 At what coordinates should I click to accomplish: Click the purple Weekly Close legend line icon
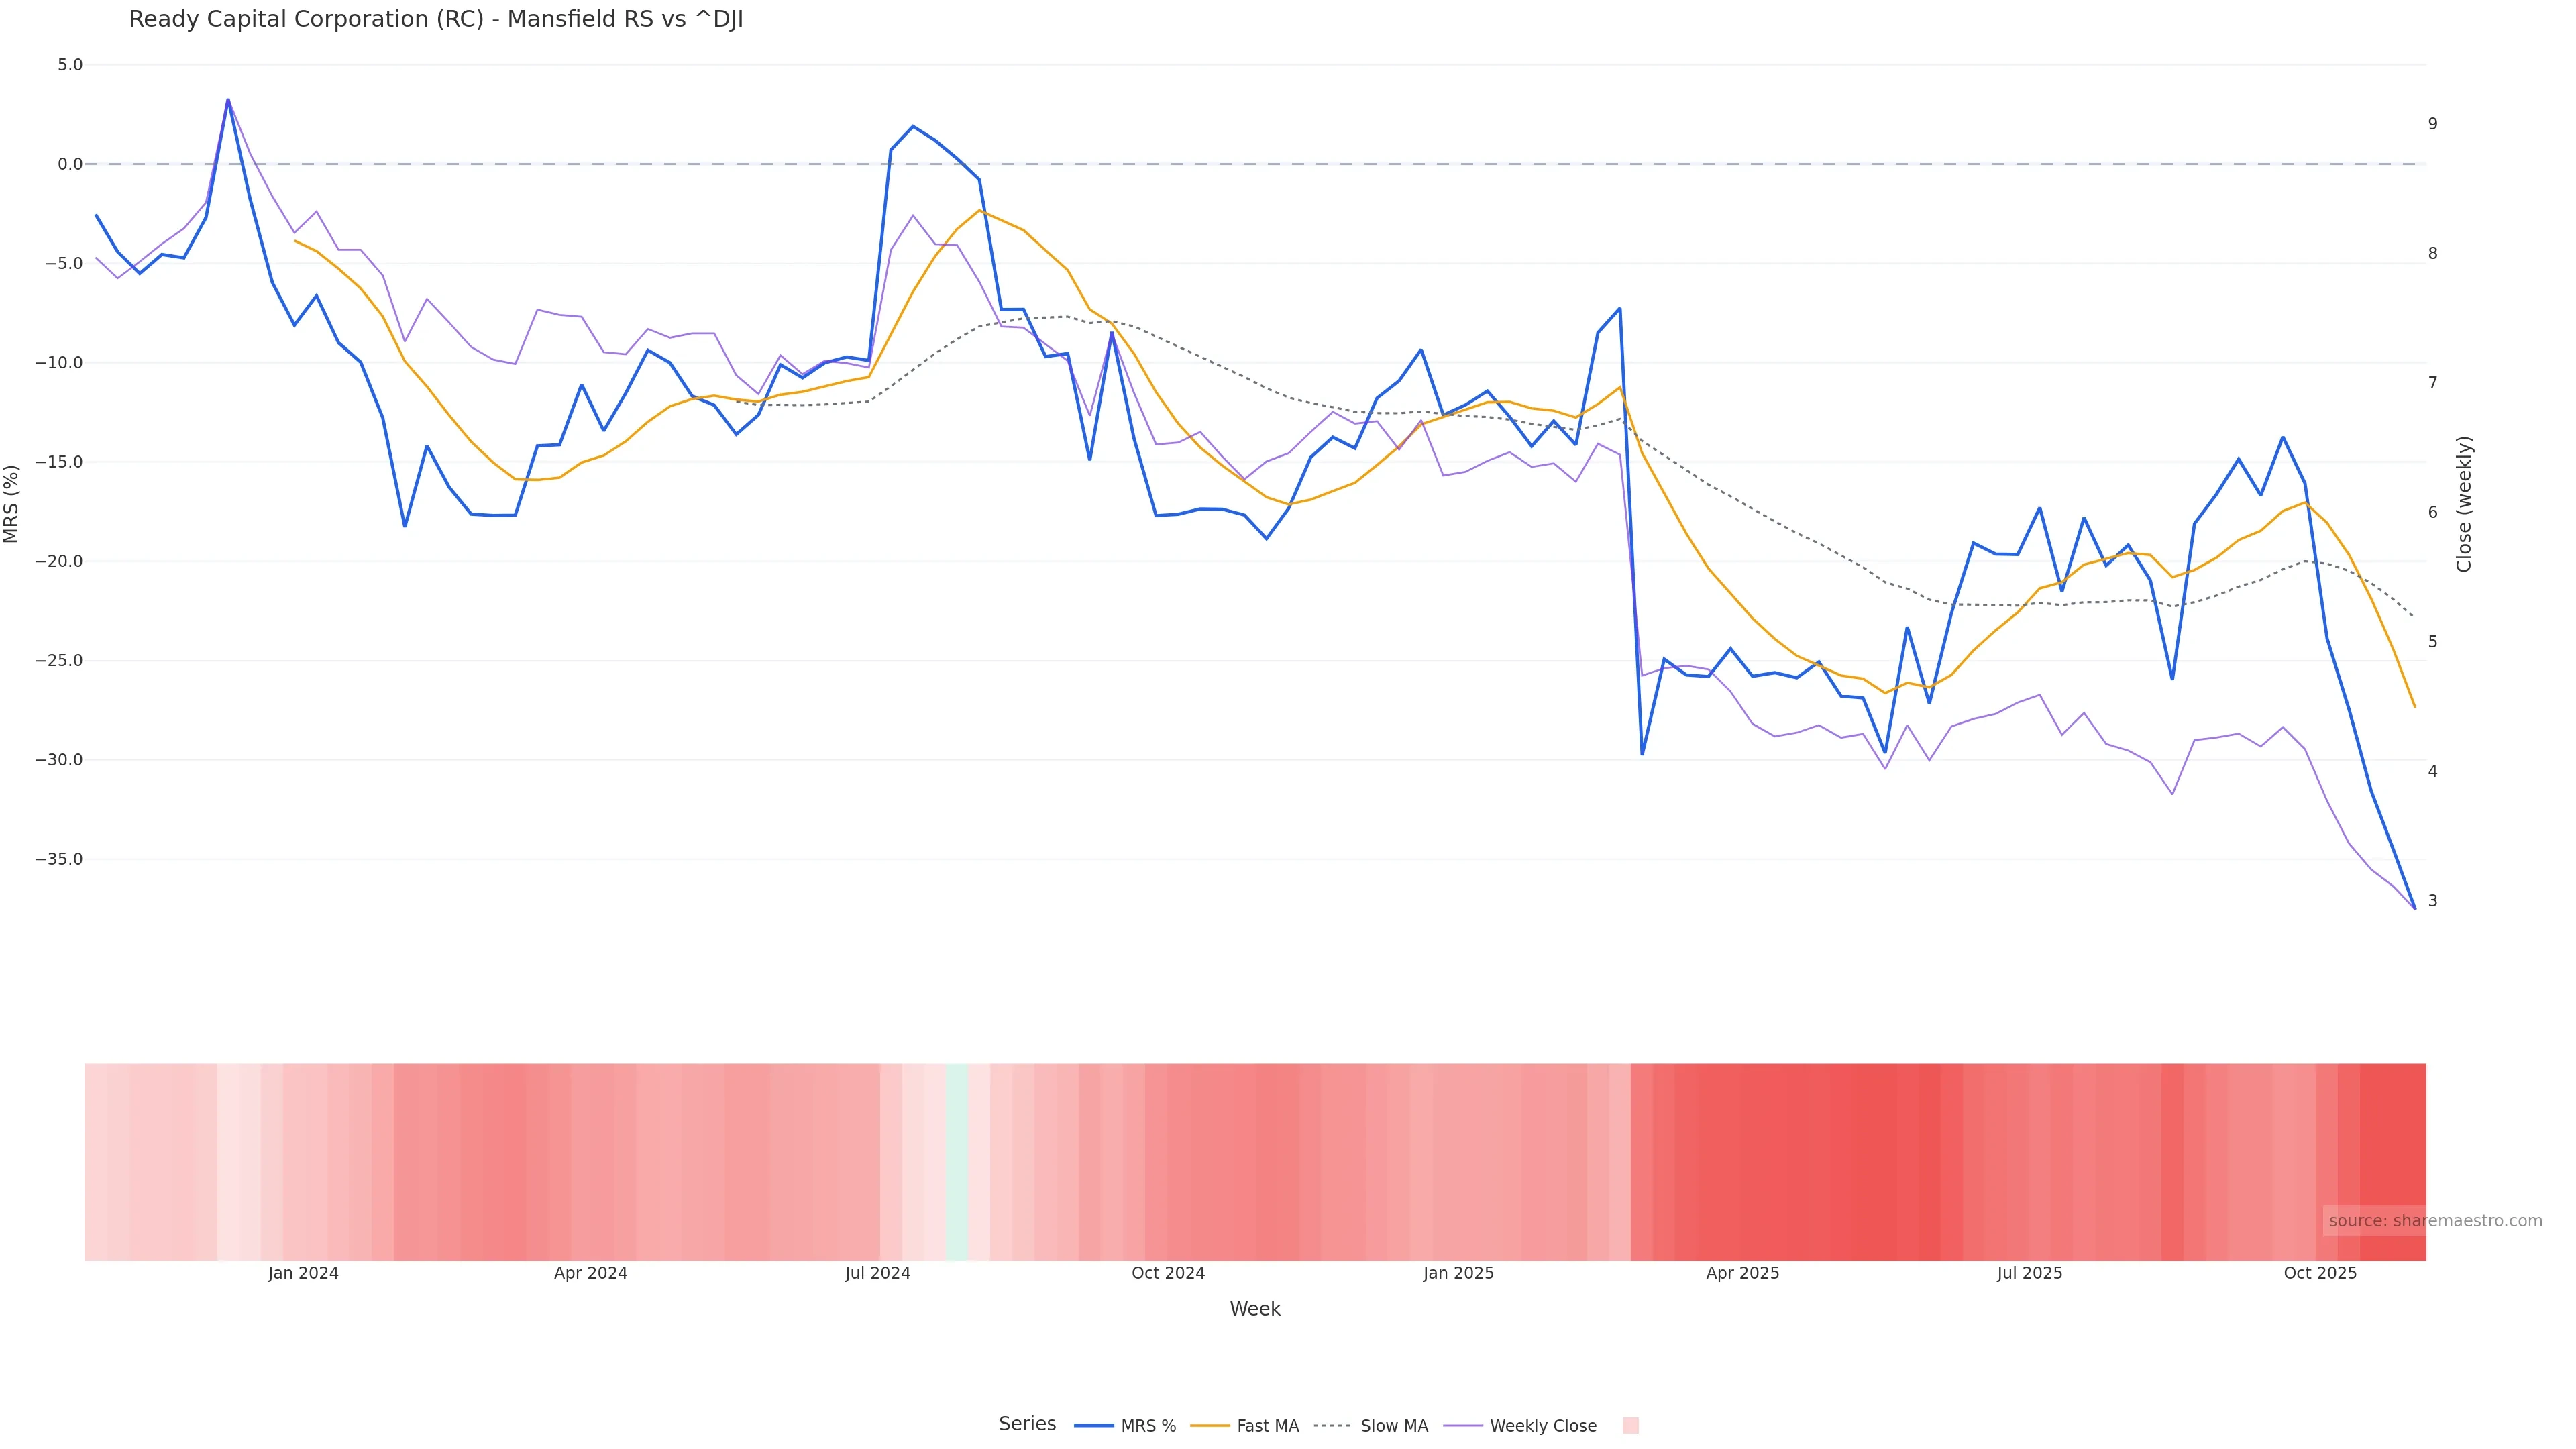pos(1463,1426)
